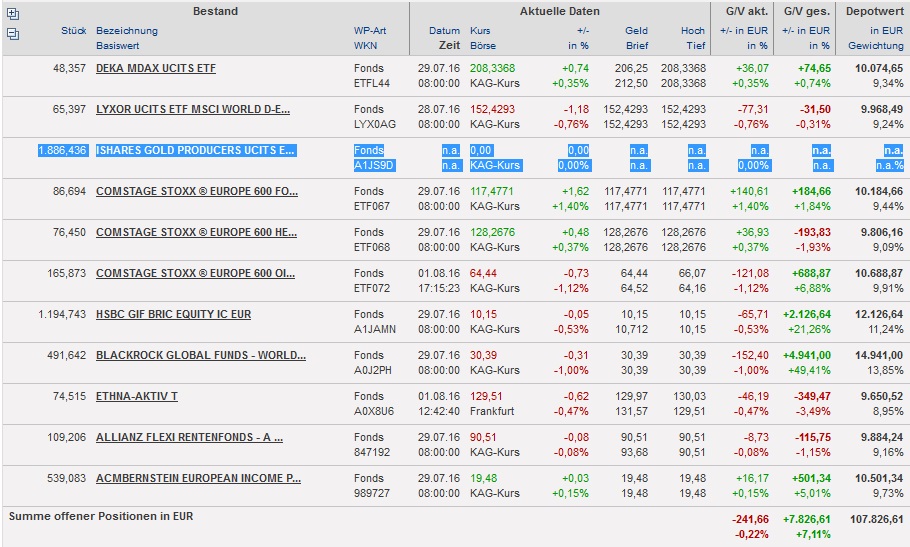Click the Kurs column header

pos(481,31)
